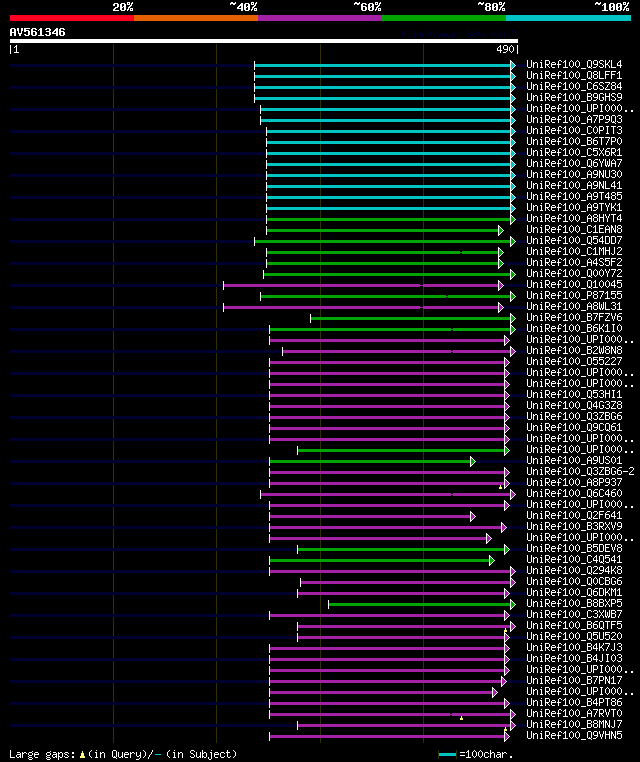Select the UniRef100_O55227 label

pyautogui.click(x=574, y=361)
